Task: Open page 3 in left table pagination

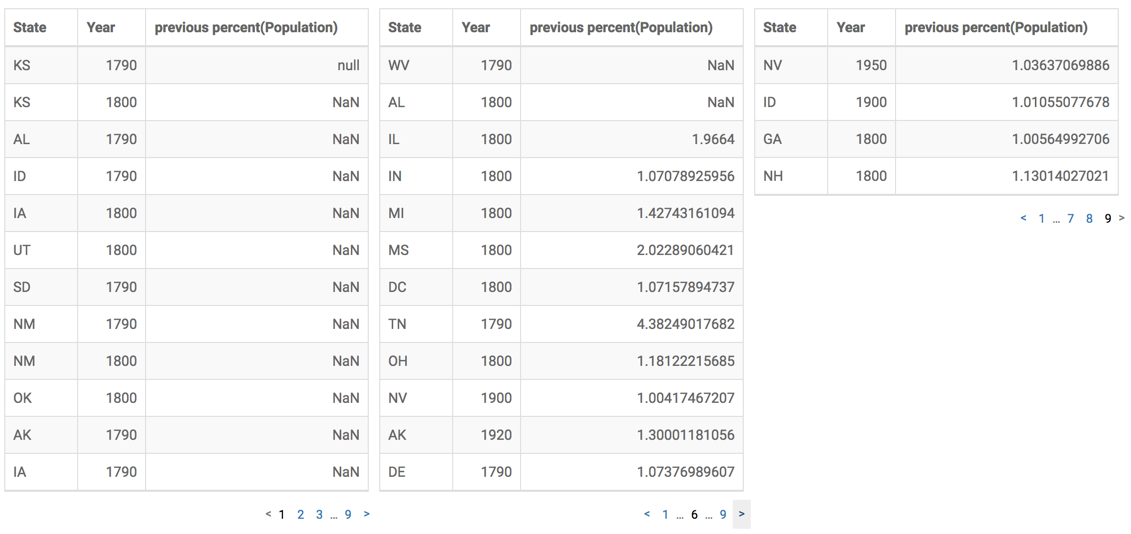Action: (319, 514)
